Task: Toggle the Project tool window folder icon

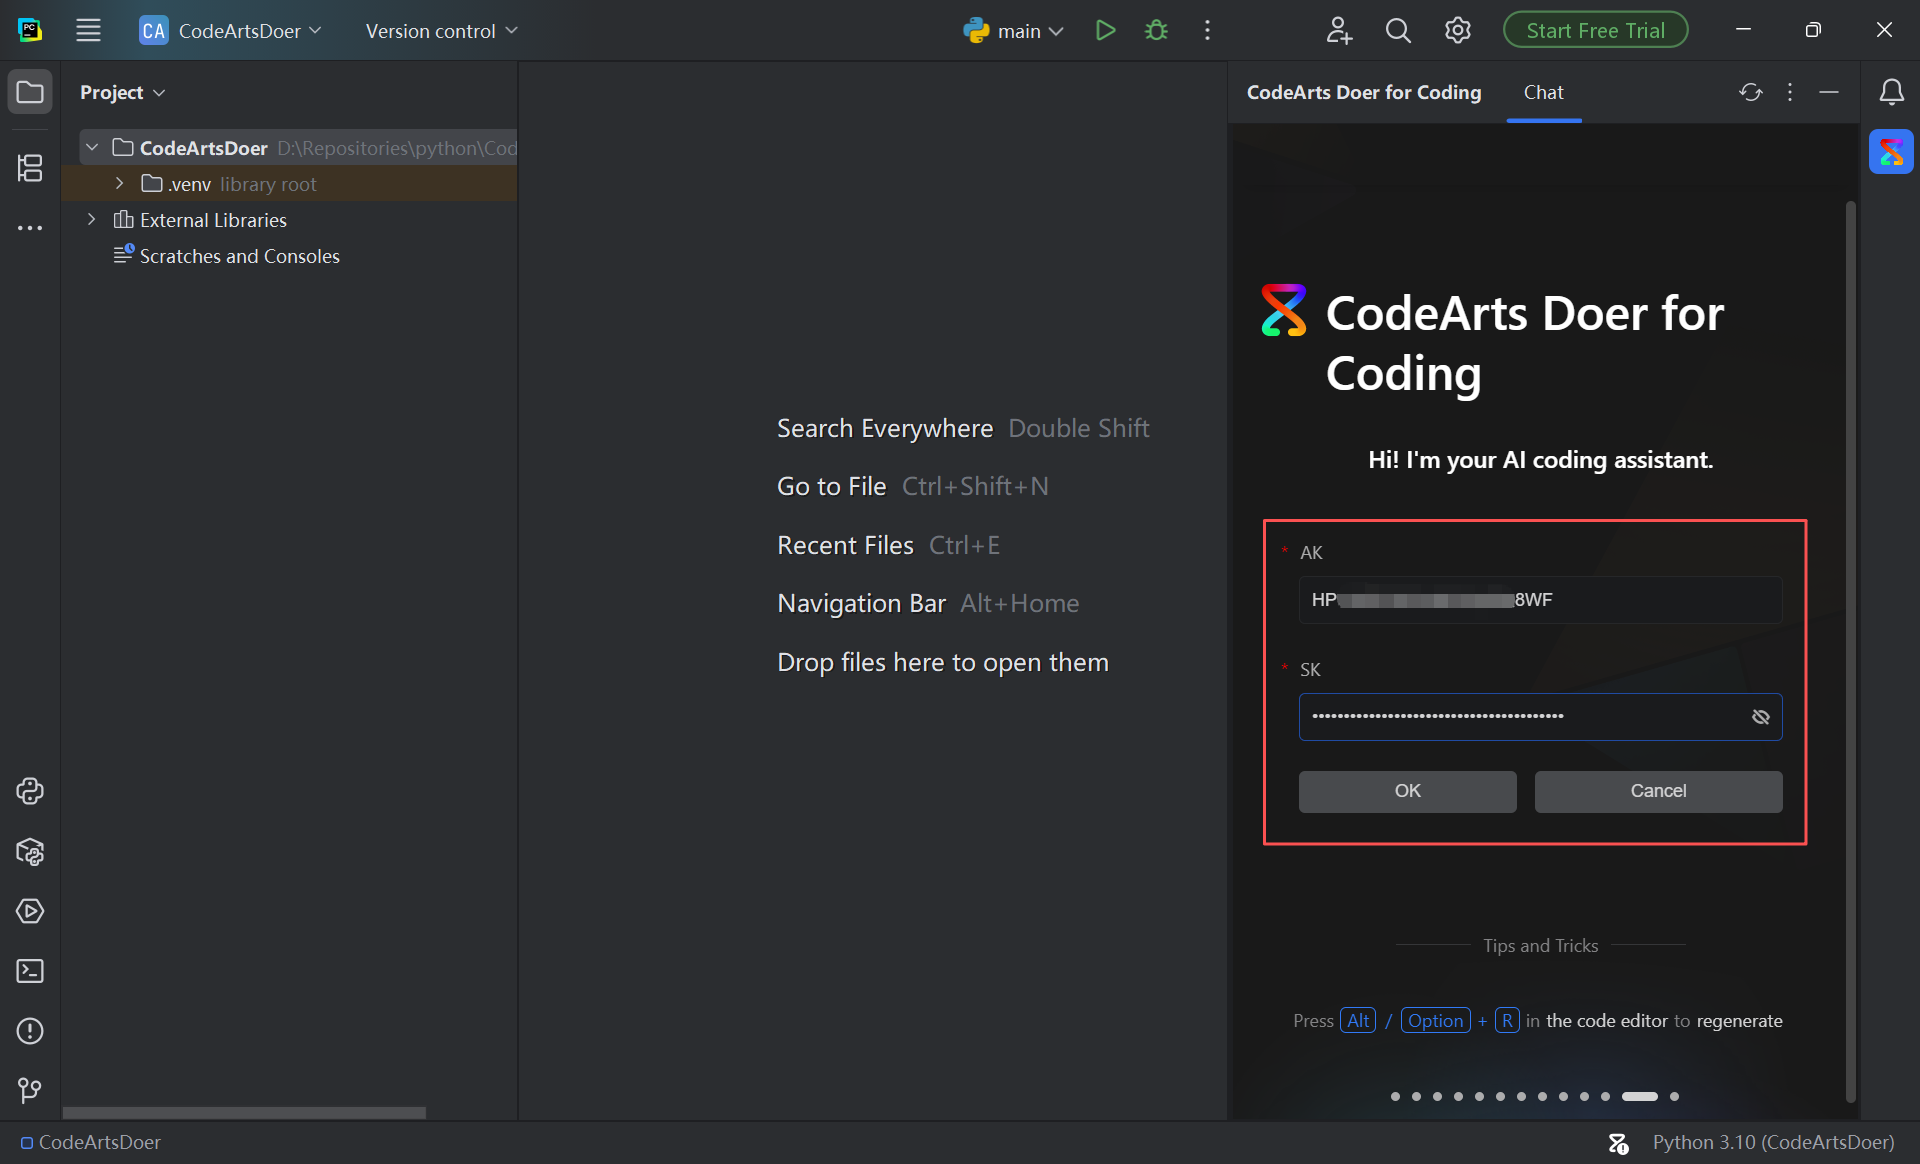Action: point(30,92)
